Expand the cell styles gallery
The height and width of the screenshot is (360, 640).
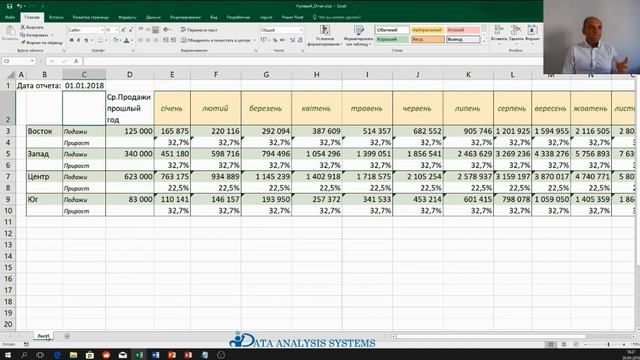(x=484, y=41)
